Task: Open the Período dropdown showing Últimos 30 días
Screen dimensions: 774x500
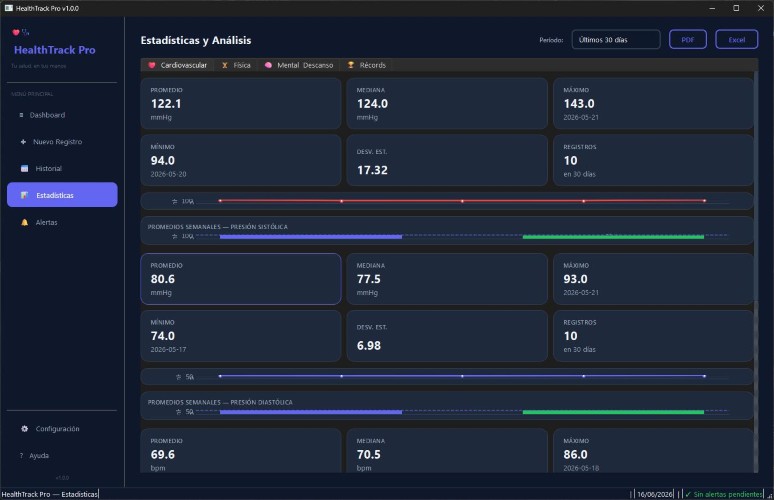Action: point(616,39)
